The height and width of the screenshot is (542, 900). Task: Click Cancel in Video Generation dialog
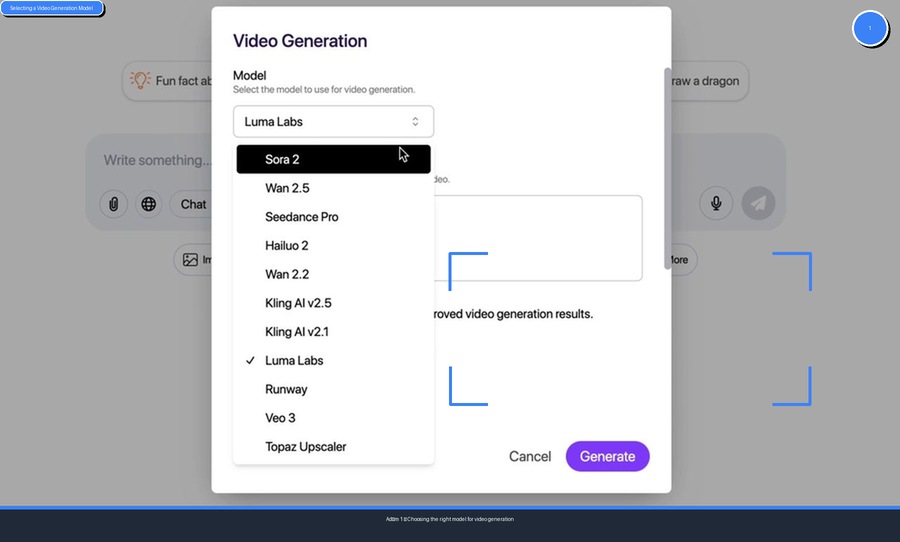[x=530, y=457]
